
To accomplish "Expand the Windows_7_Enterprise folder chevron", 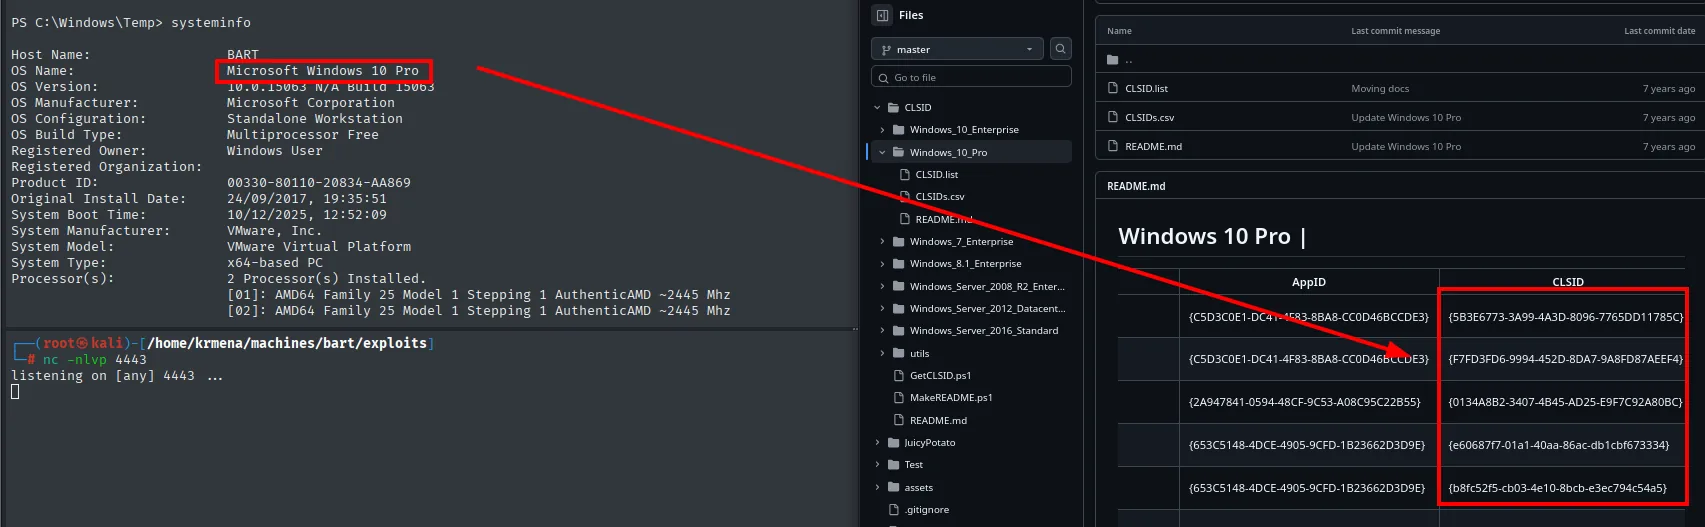I will pyautogui.click(x=882, y=241).
